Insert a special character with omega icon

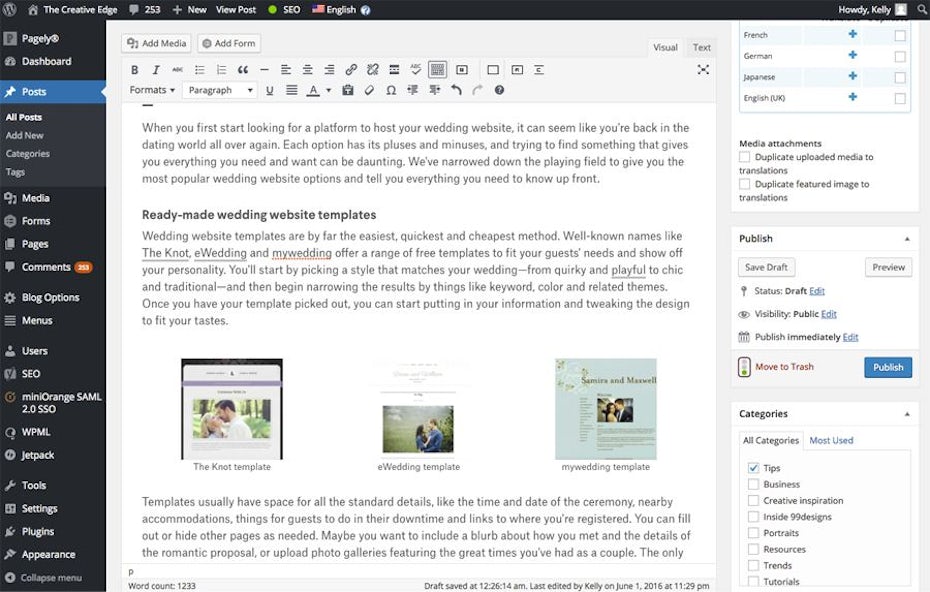coord(390,90)
